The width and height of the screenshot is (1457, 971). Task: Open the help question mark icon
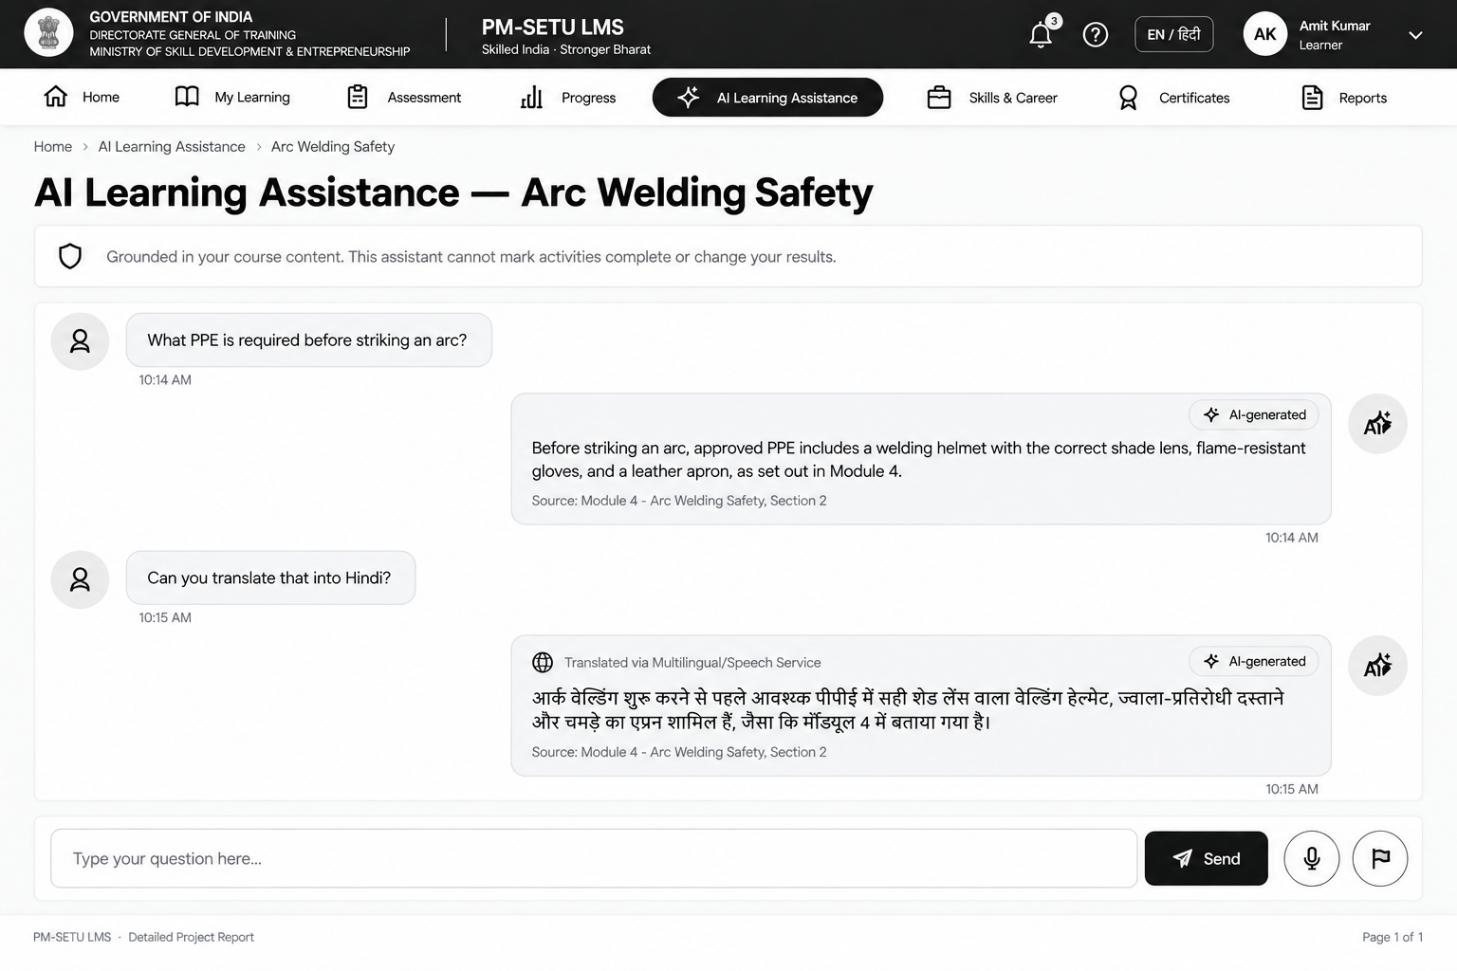tap(1096, 35)
